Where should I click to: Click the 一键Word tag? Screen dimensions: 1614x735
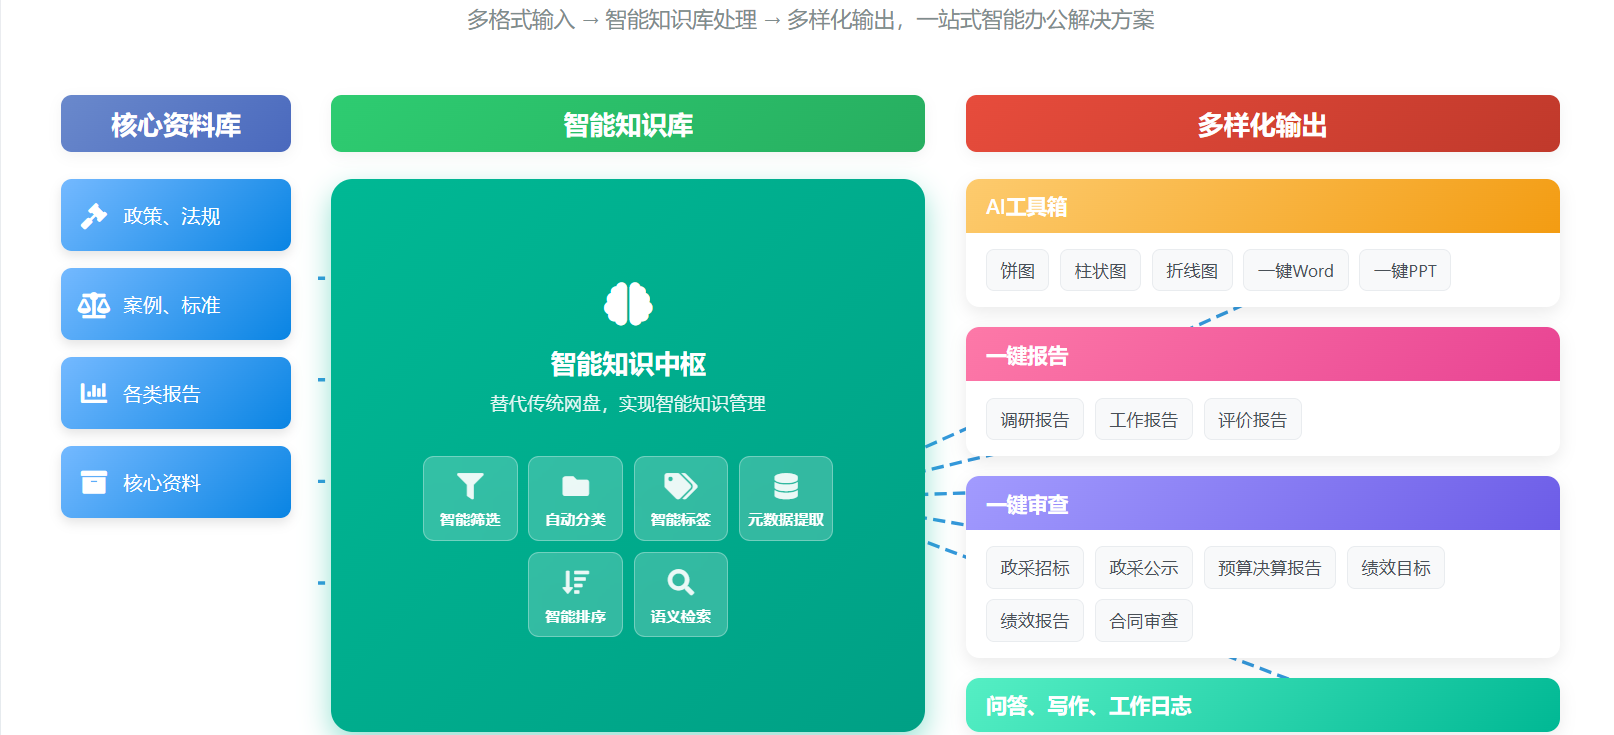1295,271
